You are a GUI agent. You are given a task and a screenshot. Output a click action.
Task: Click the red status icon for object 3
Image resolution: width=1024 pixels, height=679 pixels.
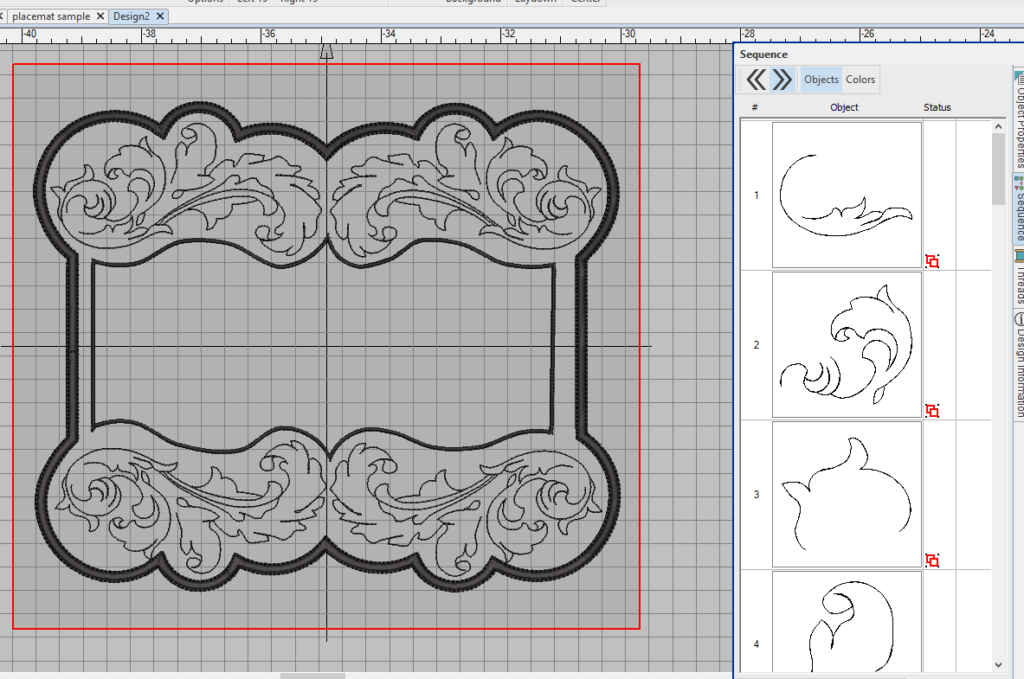(x=932, y=560)
